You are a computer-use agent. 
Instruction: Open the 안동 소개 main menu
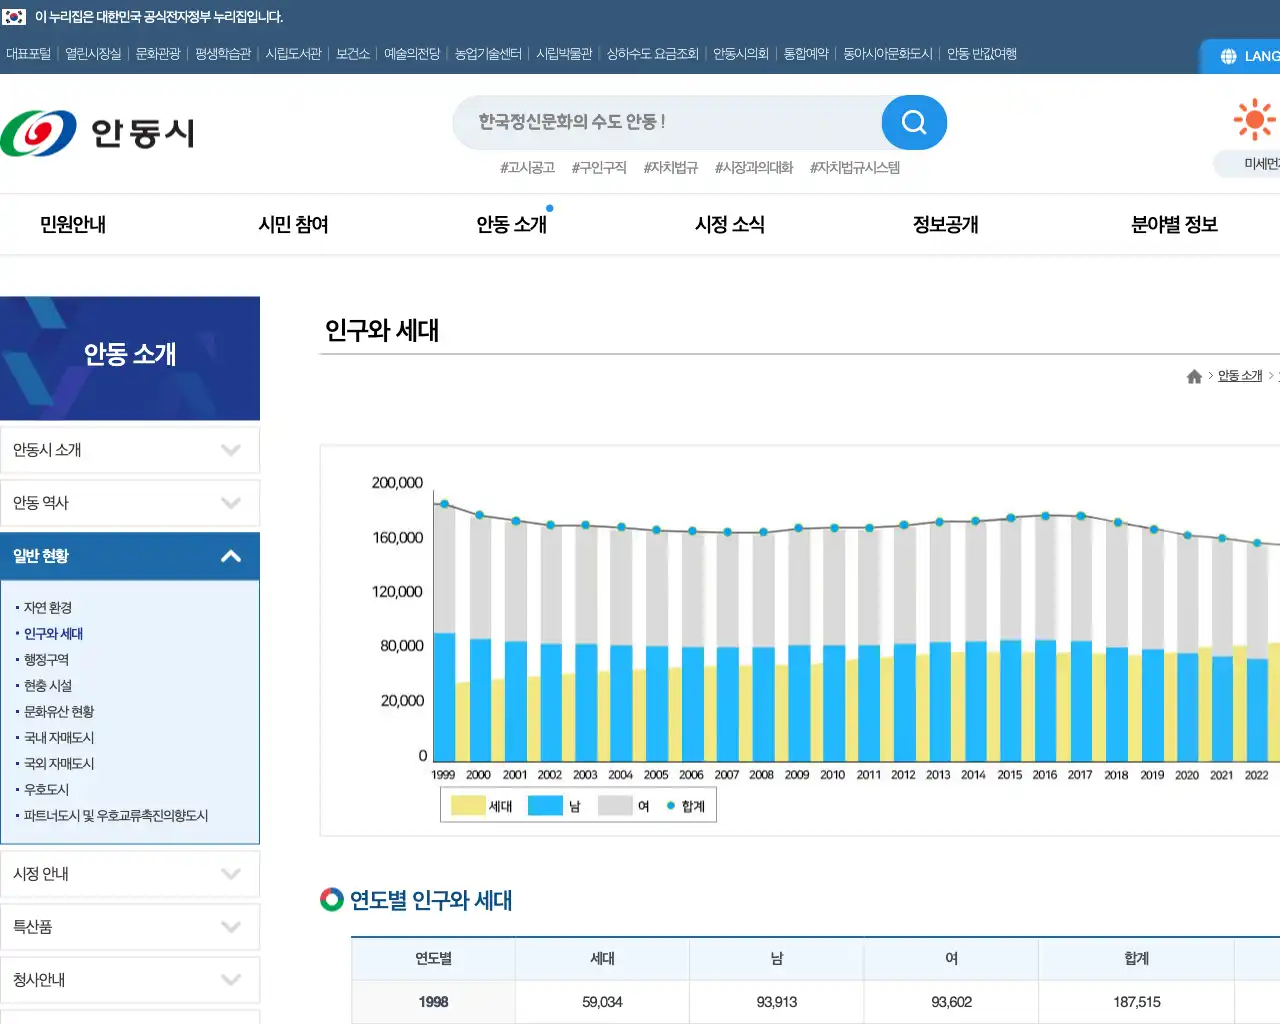click(x=511, y=225)
